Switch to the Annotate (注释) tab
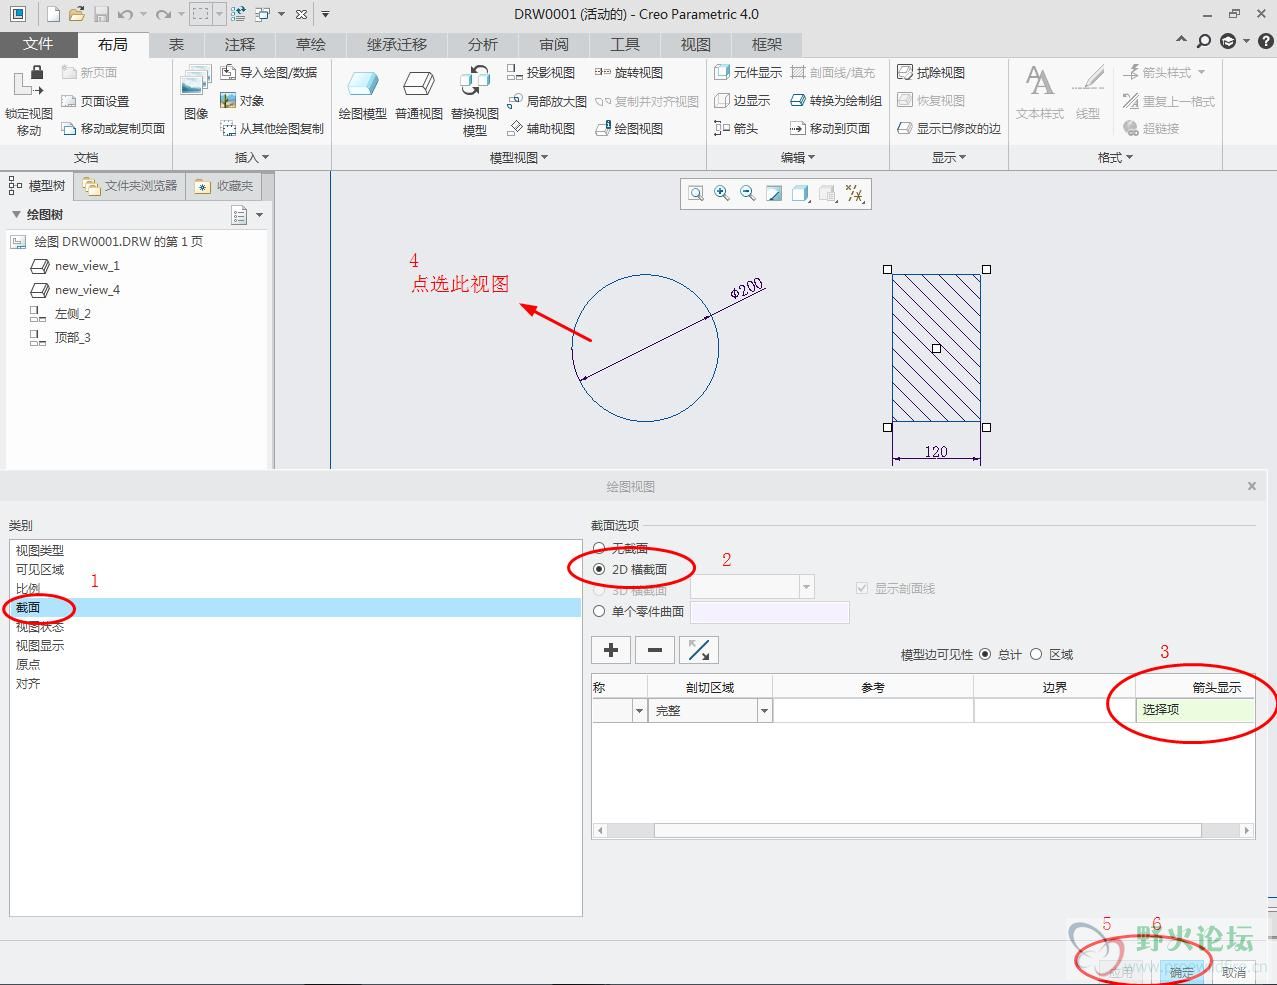 coord(240,45)
